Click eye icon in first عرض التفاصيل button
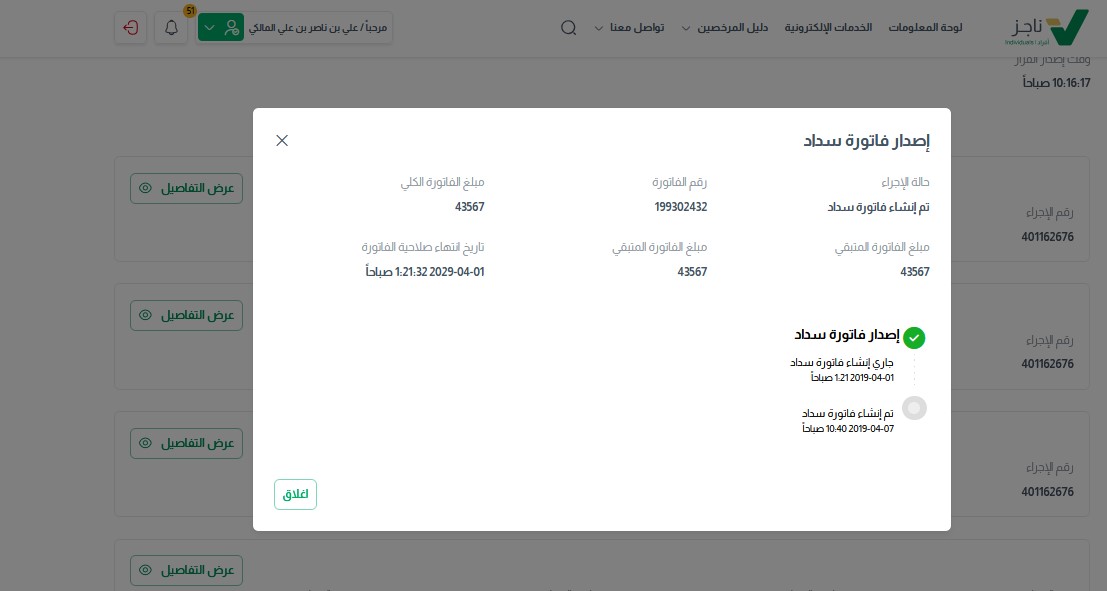Screen dimensions: 1107x591 [146, 188]
